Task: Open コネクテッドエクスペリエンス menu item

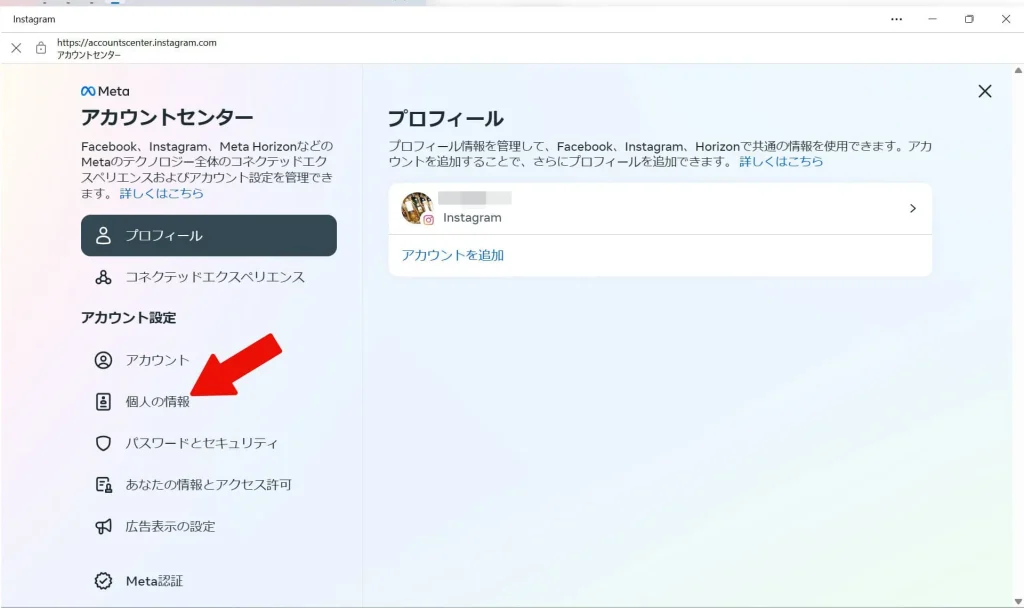Action: point(208,277)
